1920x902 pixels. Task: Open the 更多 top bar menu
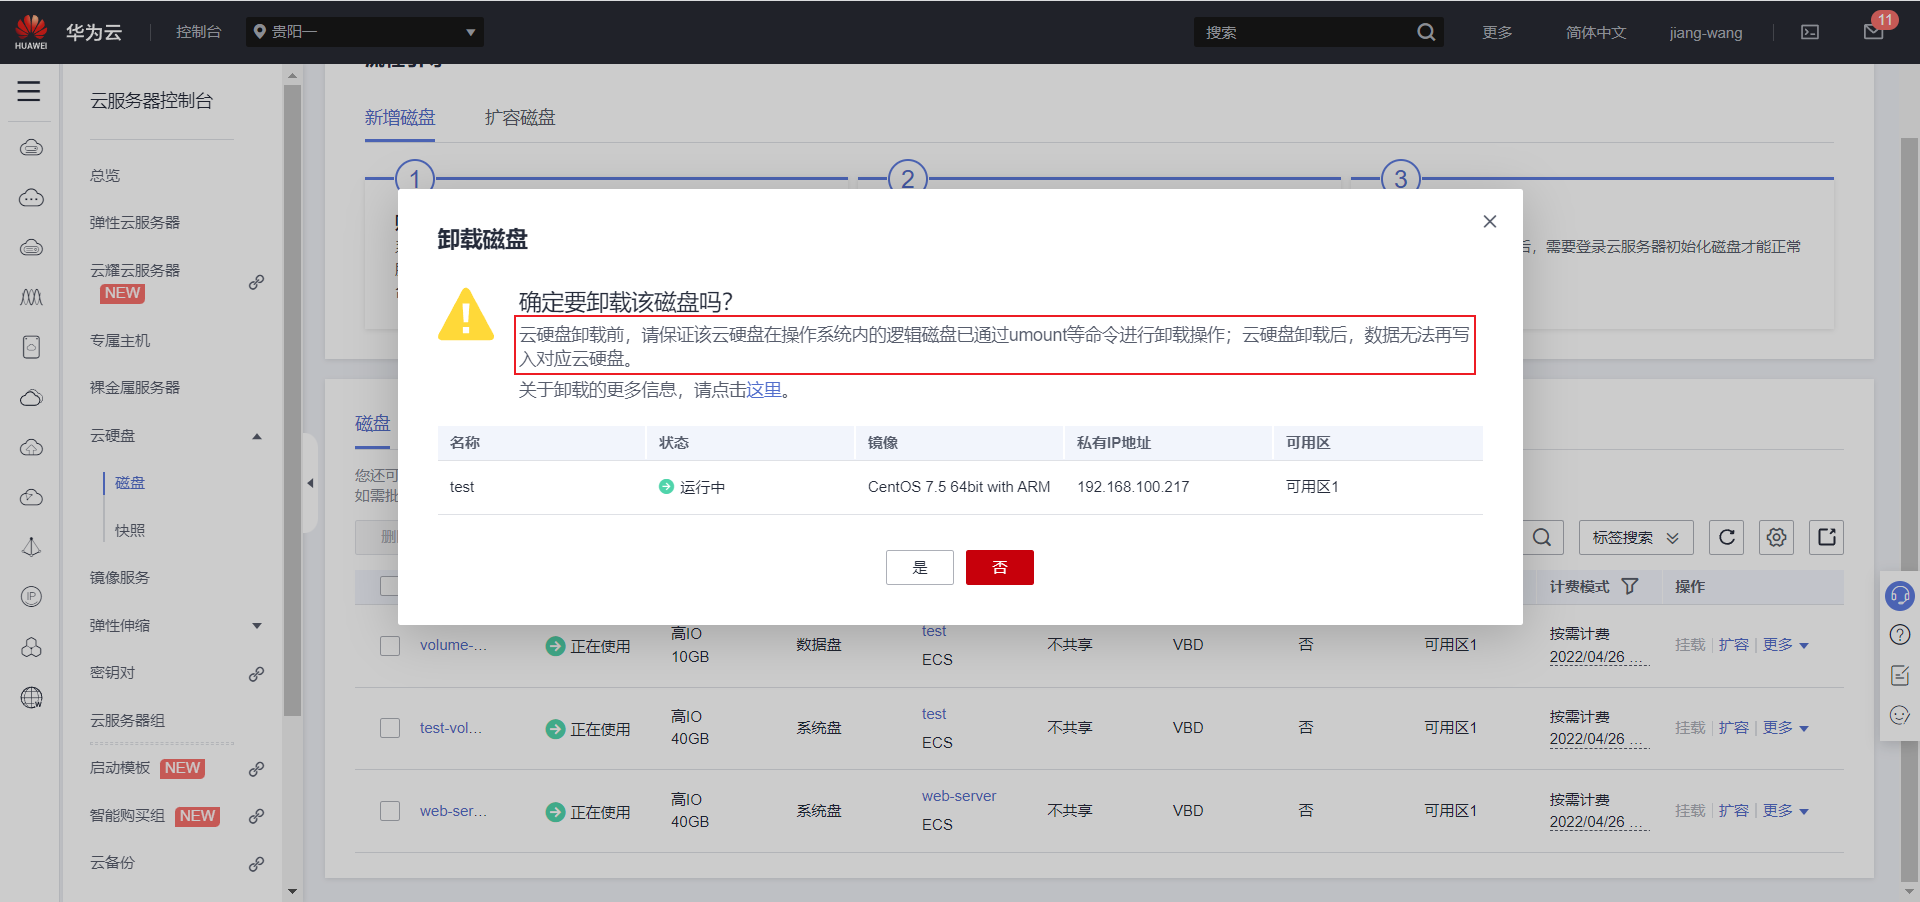click(x=1497, y=32)
